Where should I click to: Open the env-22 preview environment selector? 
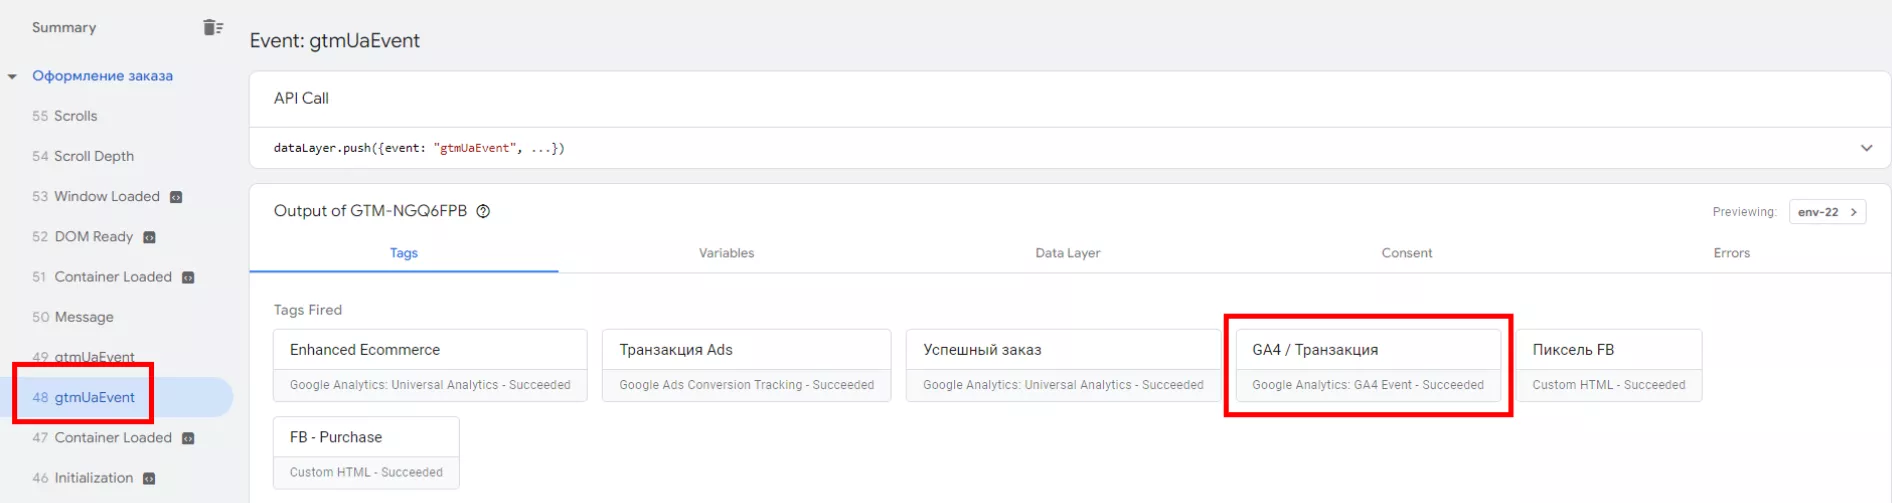click(1827, 212)
